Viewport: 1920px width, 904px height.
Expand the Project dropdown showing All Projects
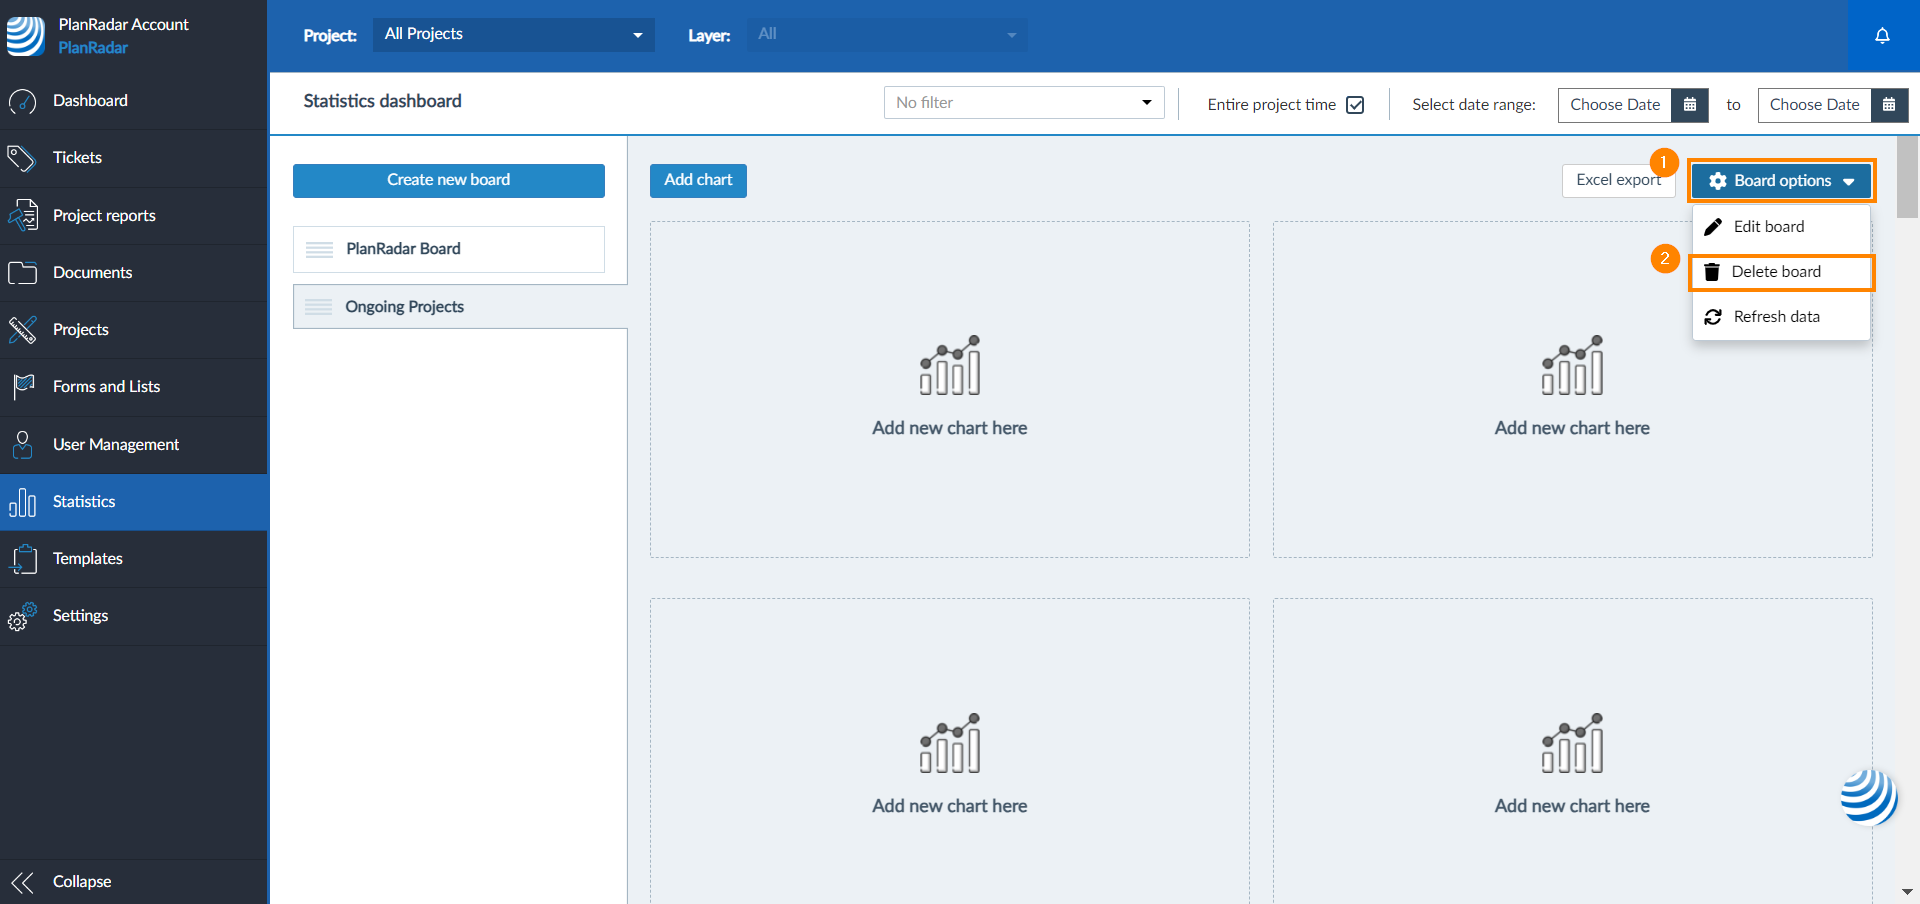pos(513,35)
